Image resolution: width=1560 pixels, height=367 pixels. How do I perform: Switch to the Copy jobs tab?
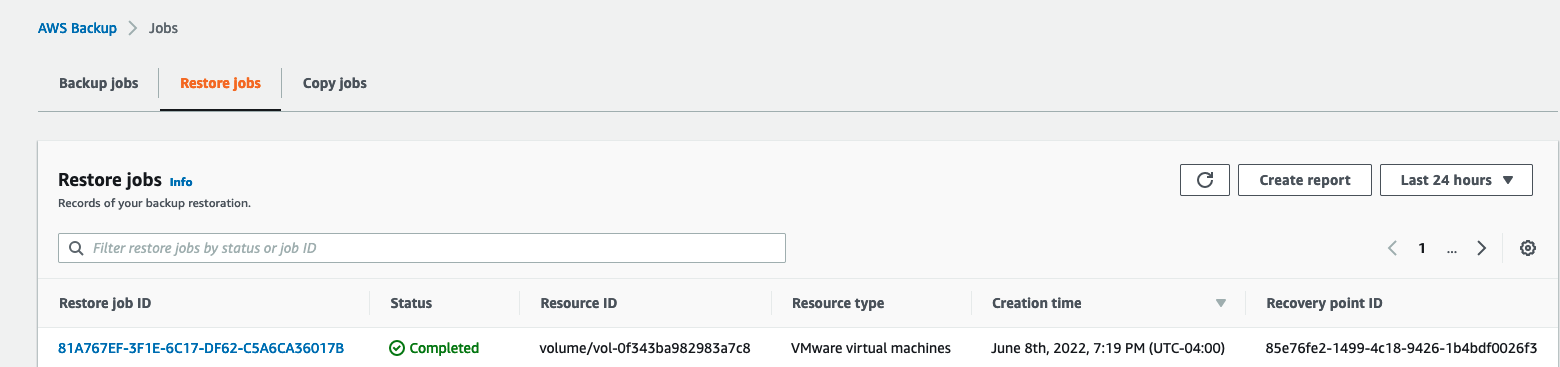(335, 83)
